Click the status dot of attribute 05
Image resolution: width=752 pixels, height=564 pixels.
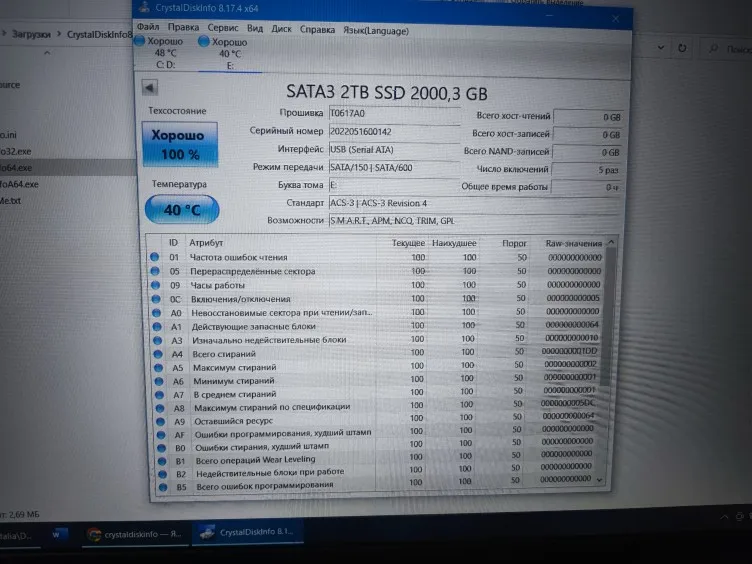point(155,271)
